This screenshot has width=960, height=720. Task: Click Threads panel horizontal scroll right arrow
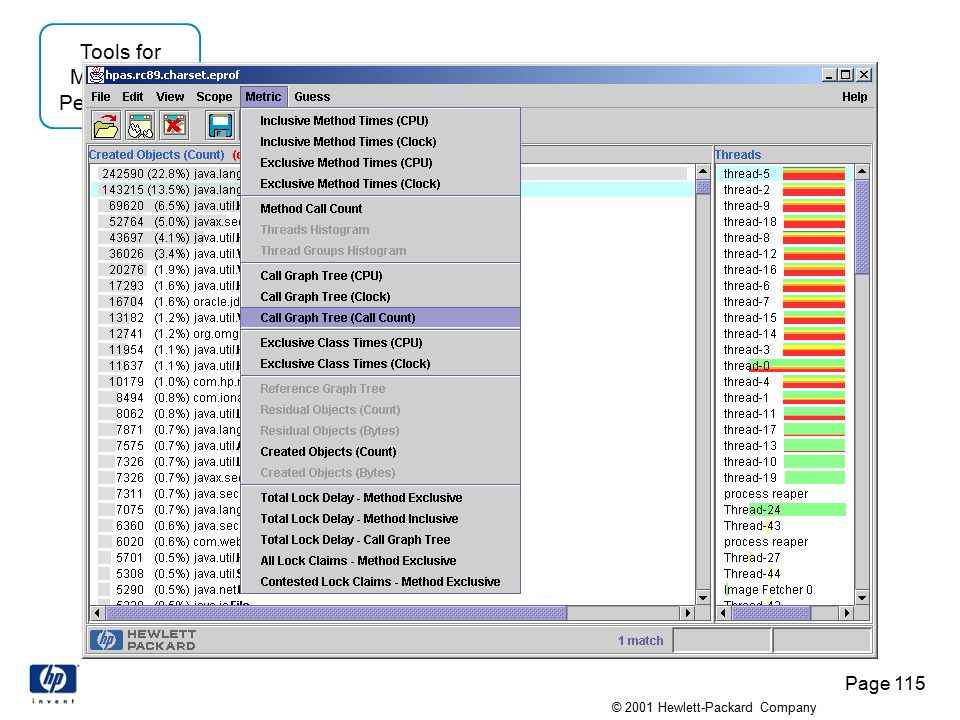point(846,612)
